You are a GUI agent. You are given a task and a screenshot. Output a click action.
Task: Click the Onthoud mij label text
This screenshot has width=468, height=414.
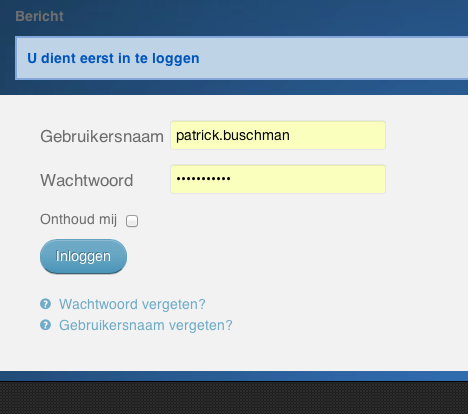[79, 220]
